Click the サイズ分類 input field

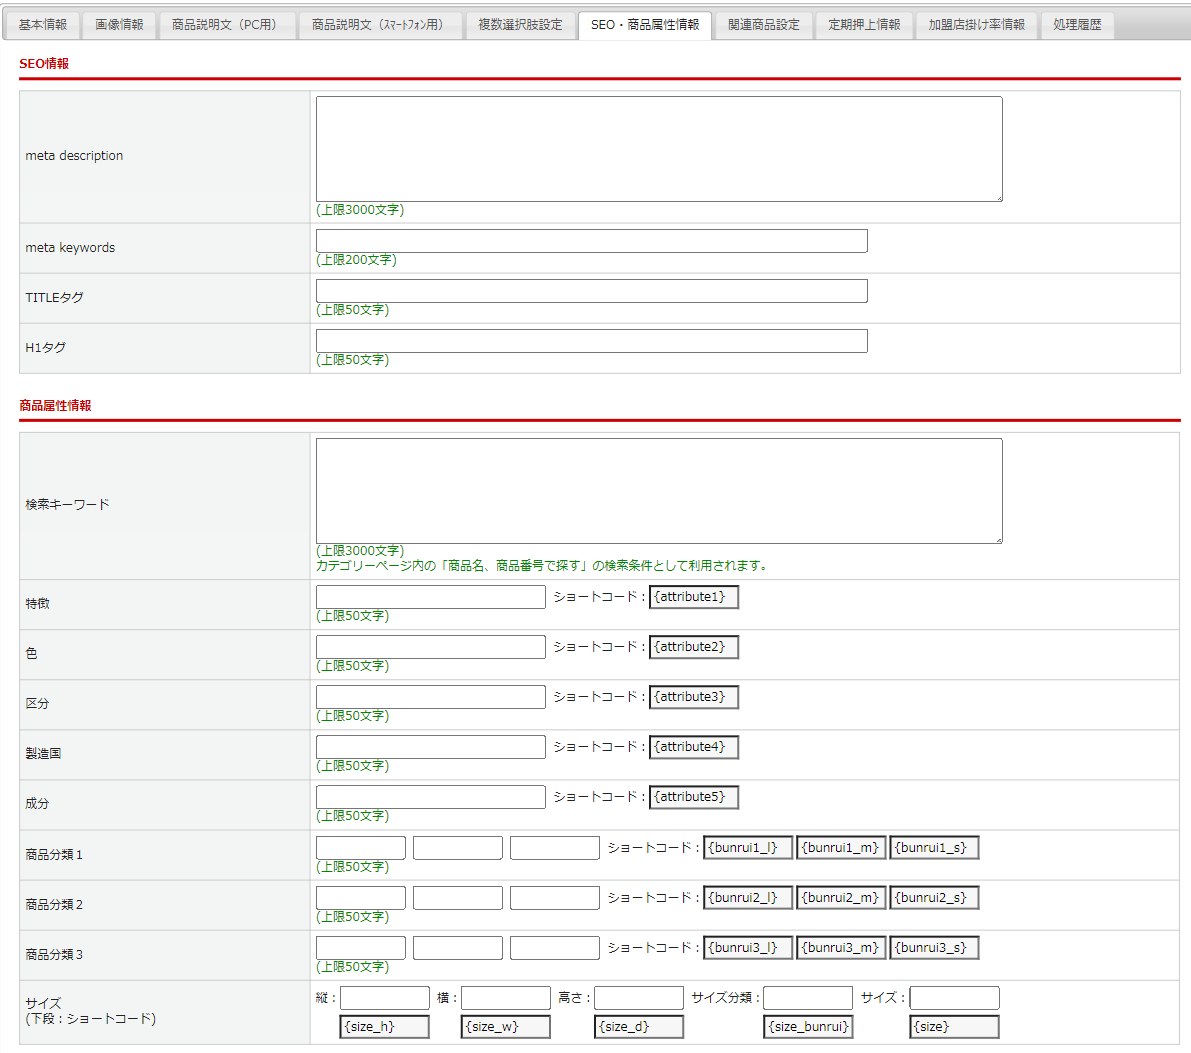tap(807, 998)
